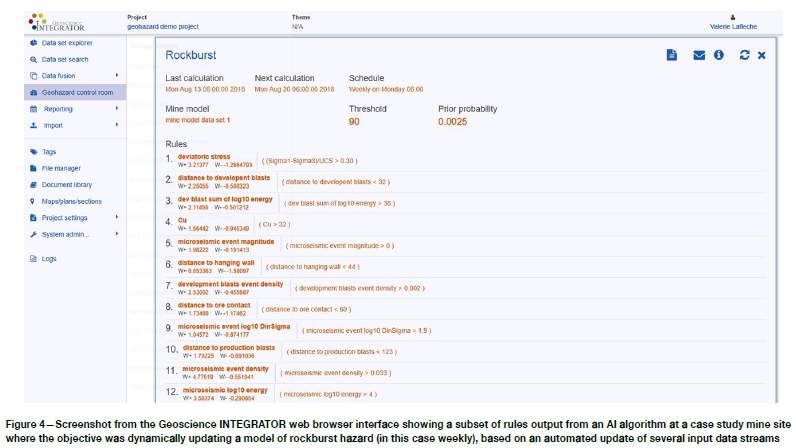
Task: Open Tags in the sidebar
Action: coord(49,152)
